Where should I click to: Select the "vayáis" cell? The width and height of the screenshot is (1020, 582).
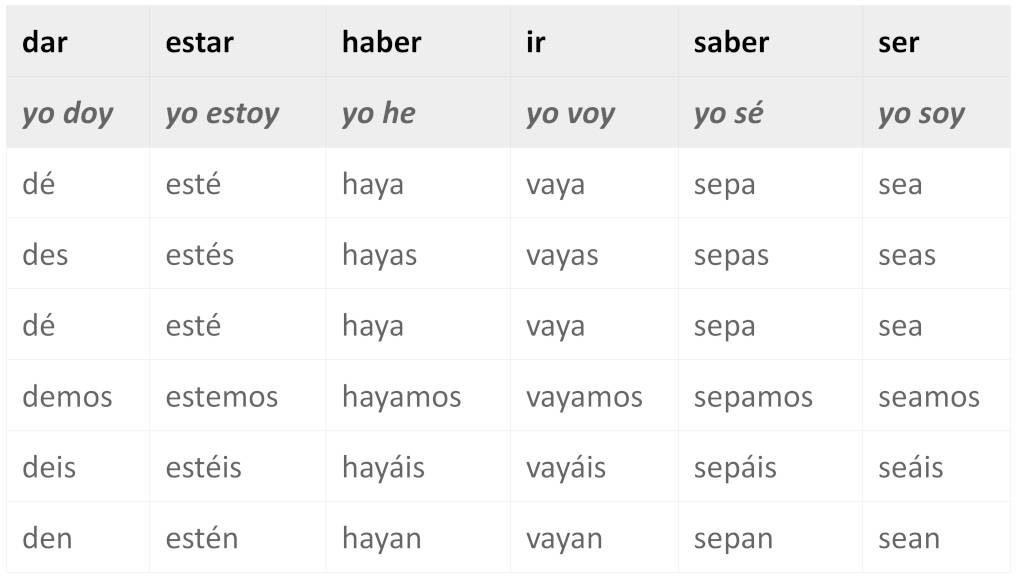pos(565,467)
